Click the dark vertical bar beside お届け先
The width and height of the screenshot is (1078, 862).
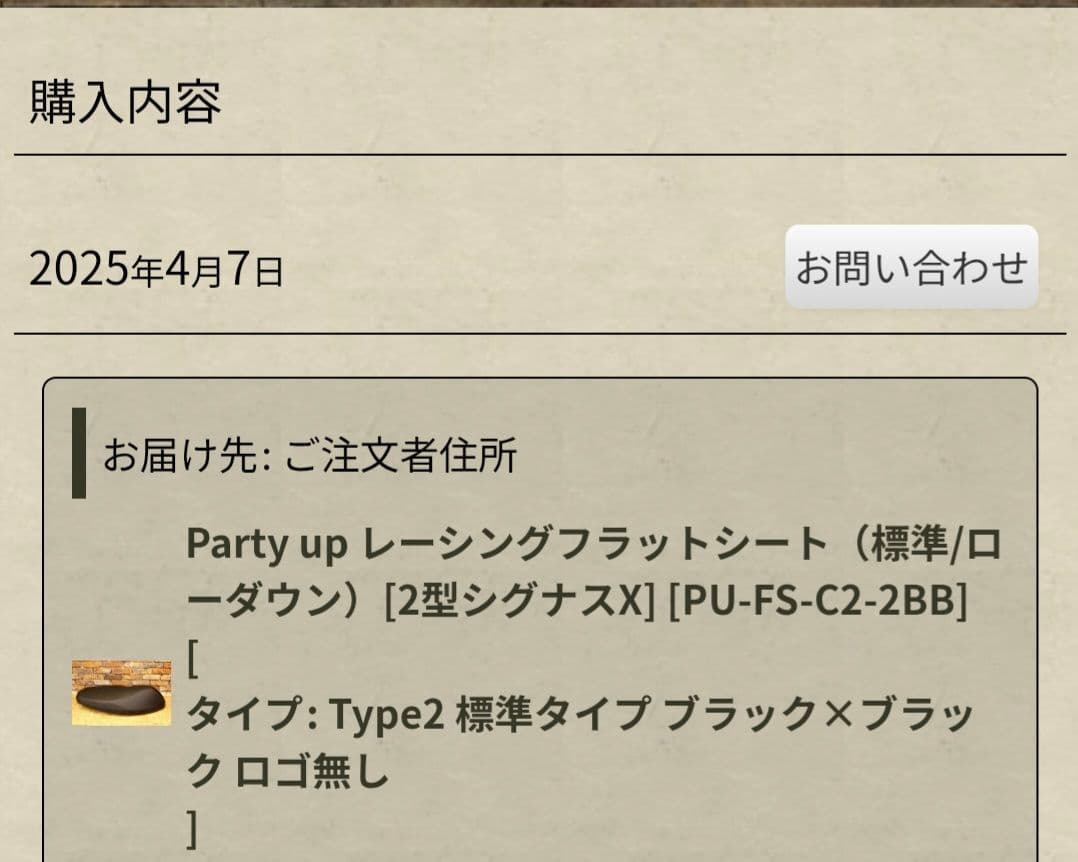79,453
